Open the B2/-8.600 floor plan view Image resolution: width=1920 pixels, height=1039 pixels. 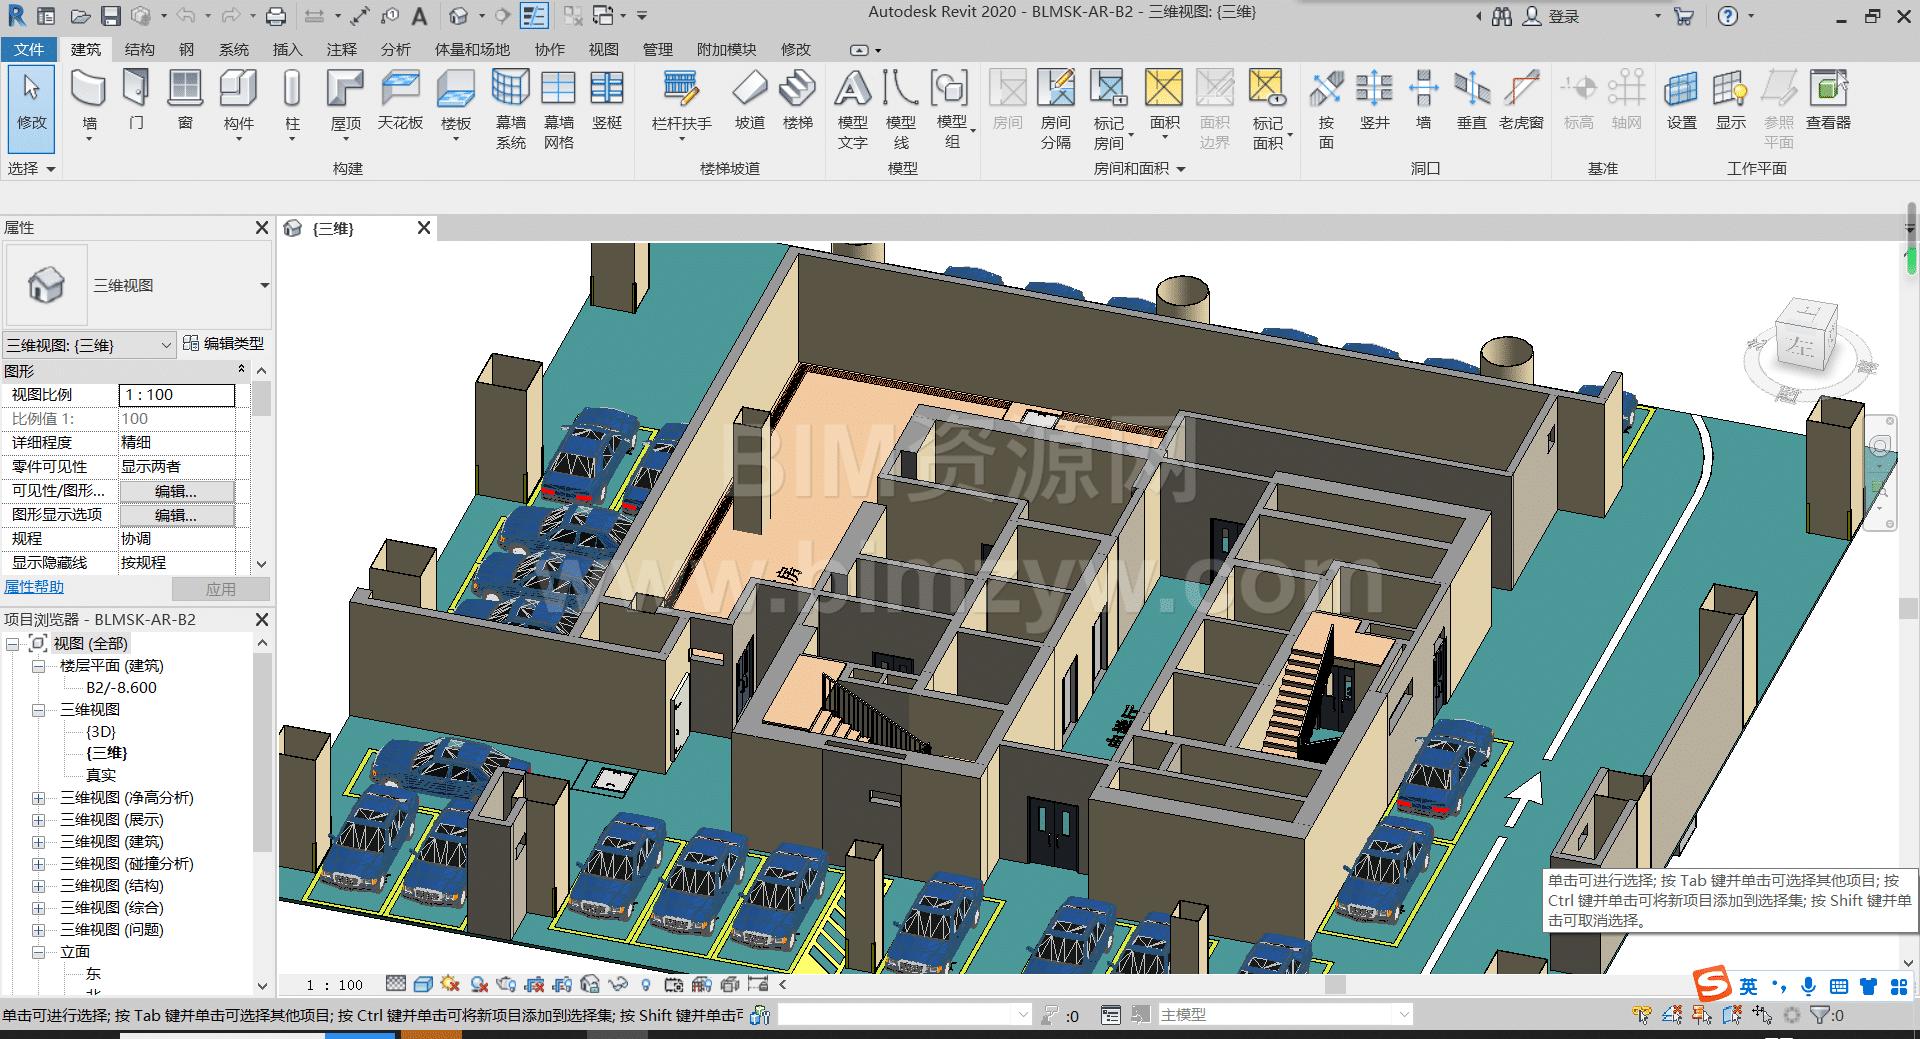pyautogui.click(x=121, y=688)
